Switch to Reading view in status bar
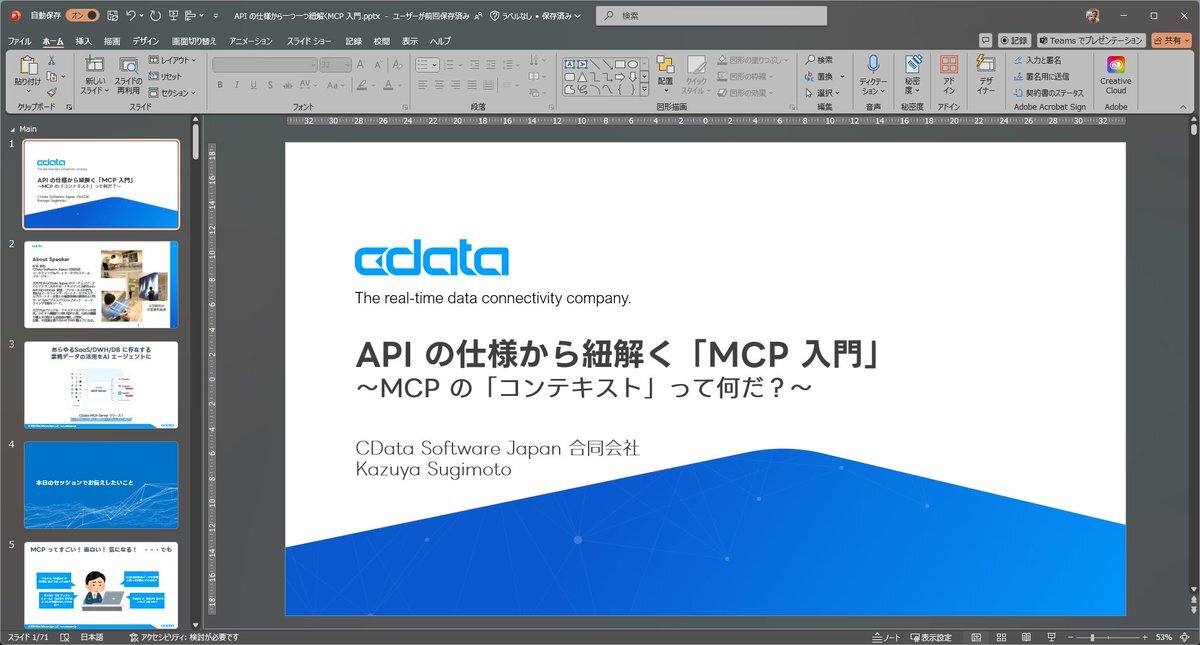Screen dimensions: 1200x645 click(1027, 637)
